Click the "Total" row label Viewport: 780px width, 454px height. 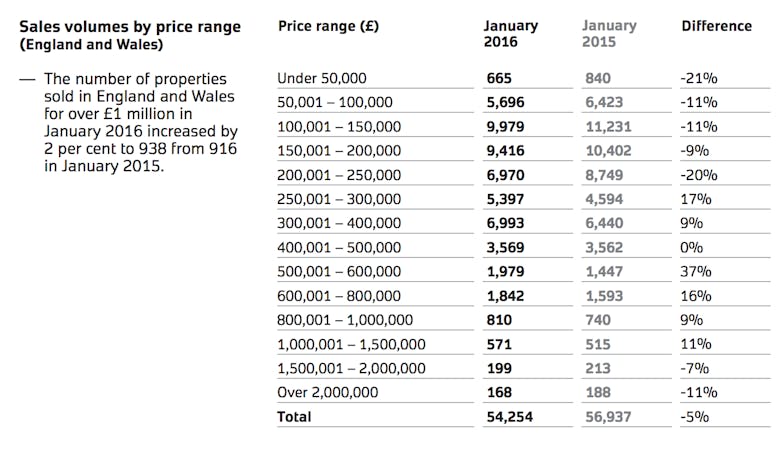point(294,416)
